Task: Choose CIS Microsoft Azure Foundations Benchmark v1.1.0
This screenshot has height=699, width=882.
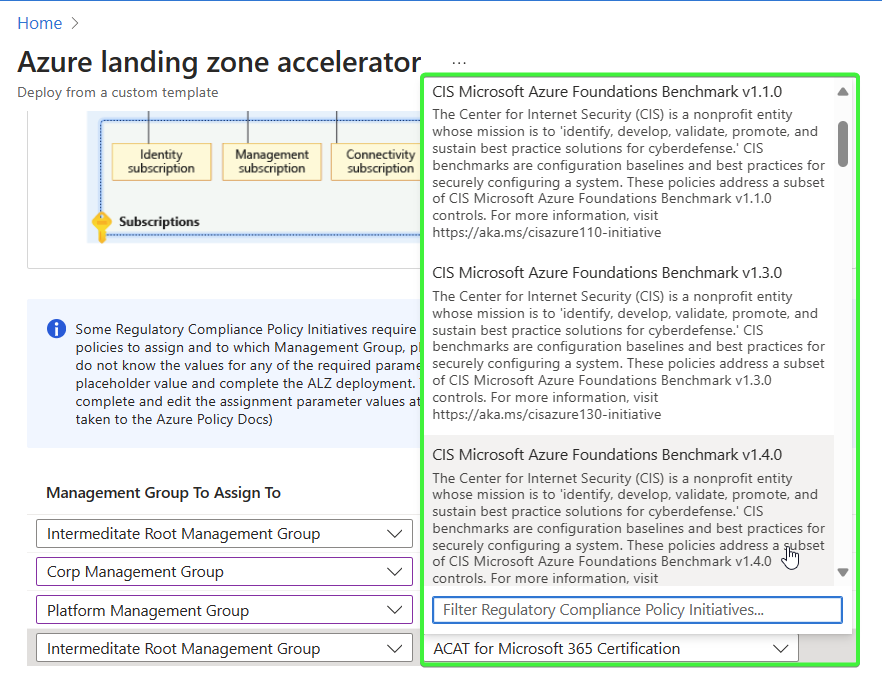Action: [x=629, y=162]
